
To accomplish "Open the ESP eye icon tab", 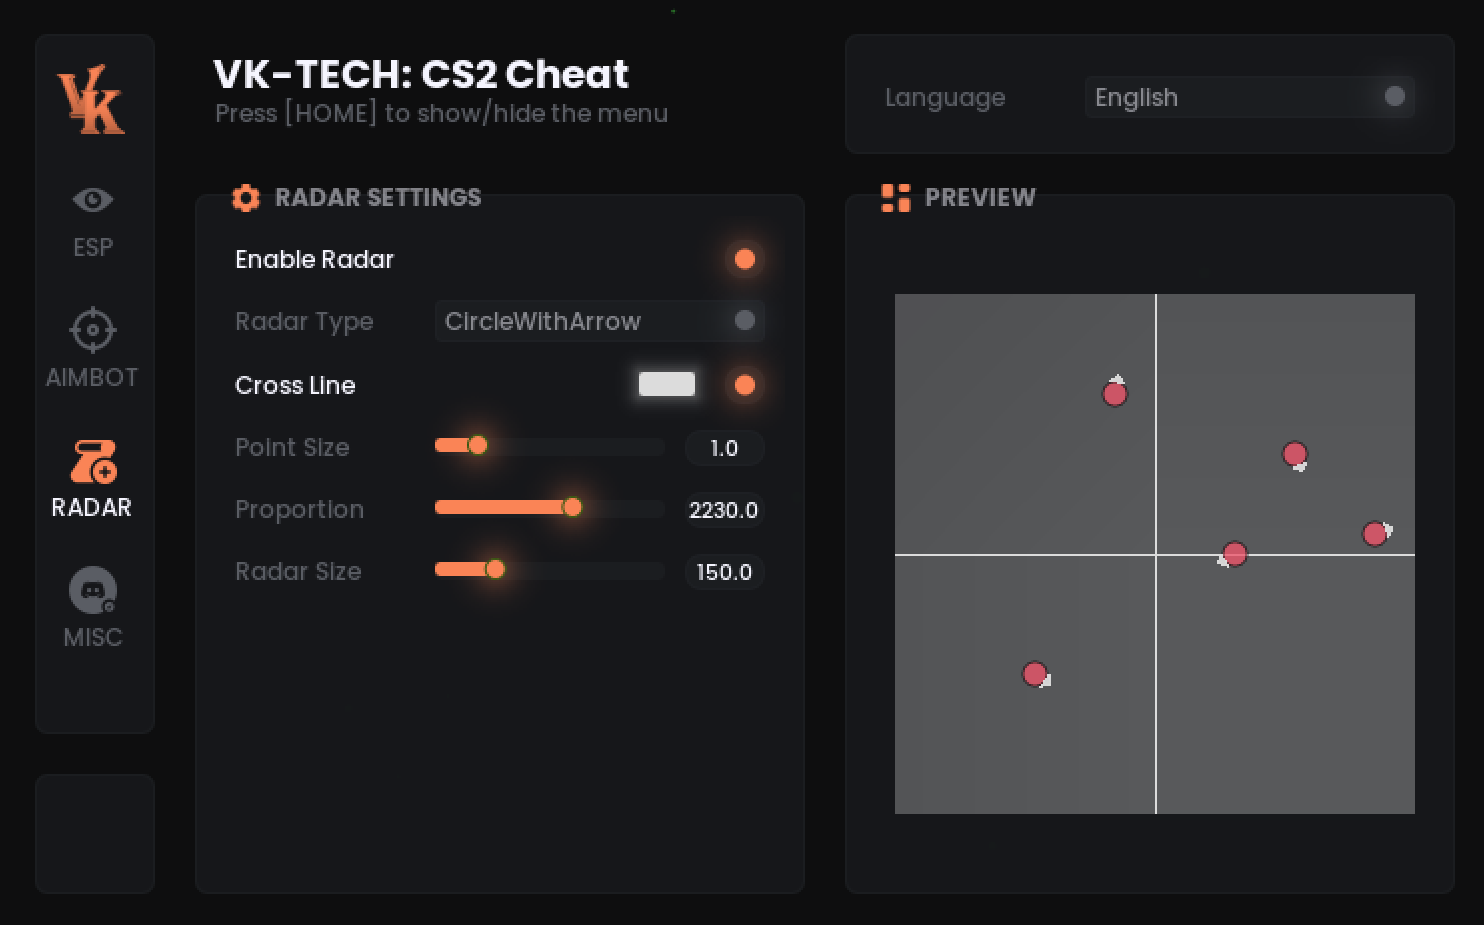I will tap(93, 200).
